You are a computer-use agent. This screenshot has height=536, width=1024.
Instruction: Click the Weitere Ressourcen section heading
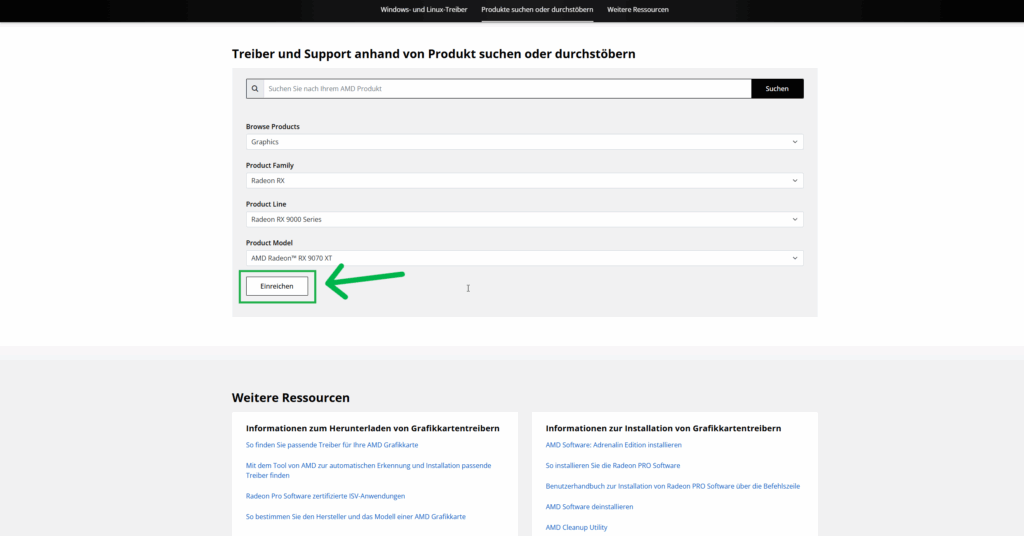click(291, 398)
